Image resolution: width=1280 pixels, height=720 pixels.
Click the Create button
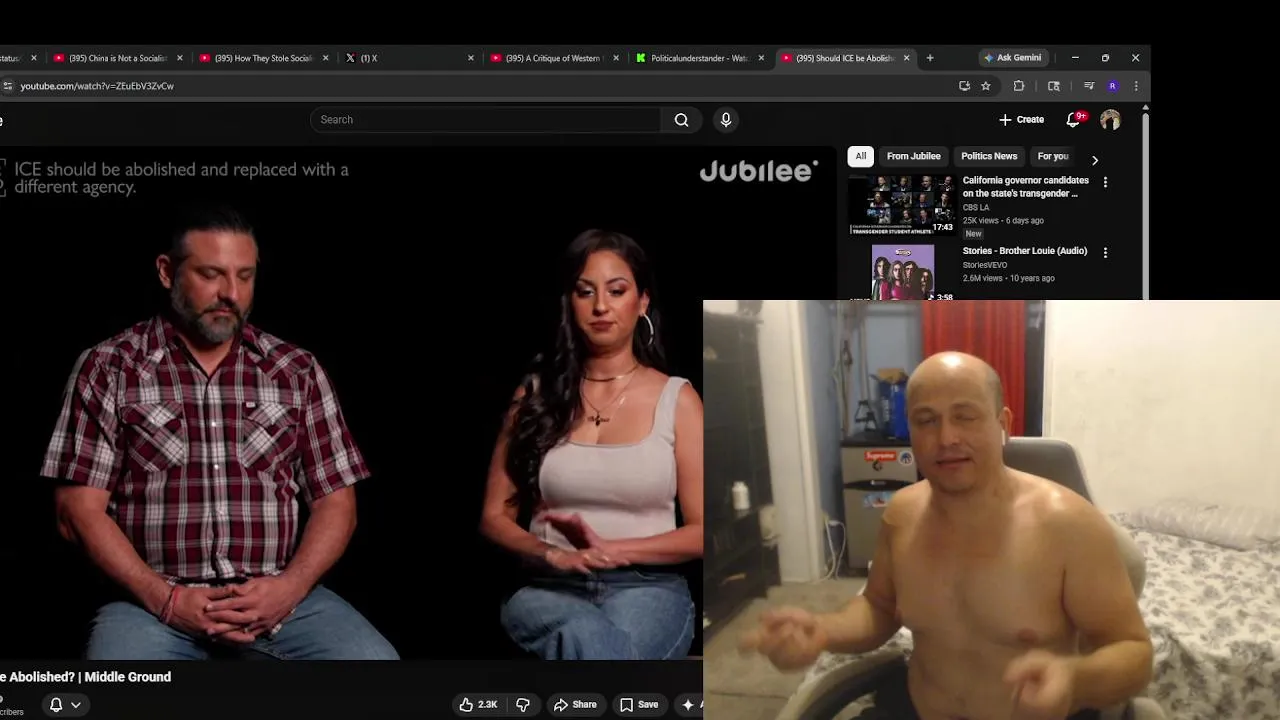click(1021, 120)
